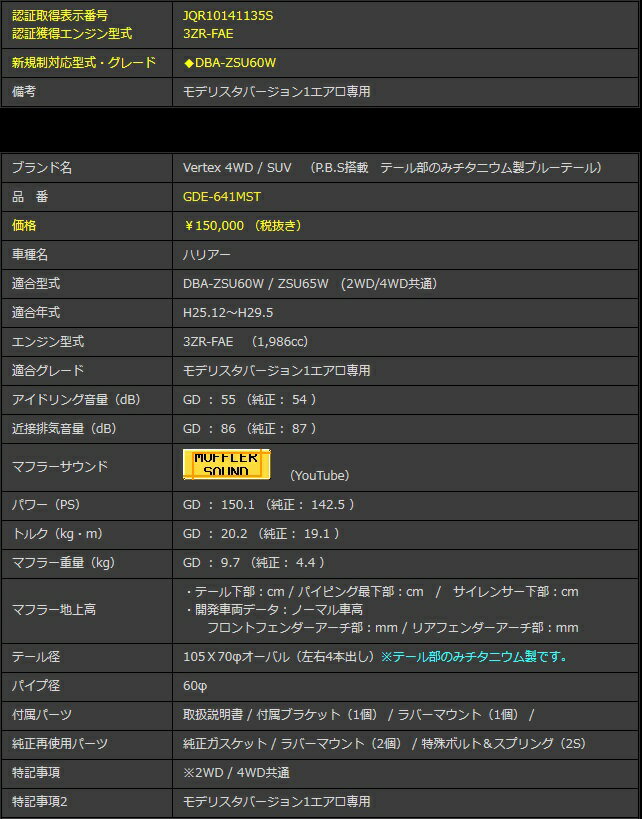This screenshot has width=642, height=819.
Task: Click the blue ※テール部のみチタニウム製です note
Action: tap(474, 657)
